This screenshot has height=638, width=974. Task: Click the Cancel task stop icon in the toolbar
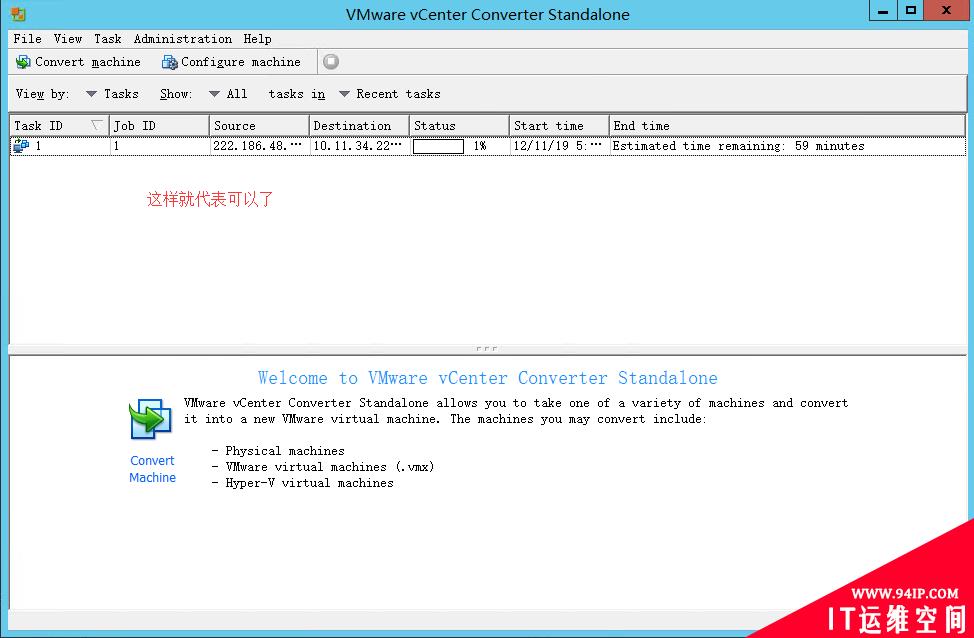point(331,62)
